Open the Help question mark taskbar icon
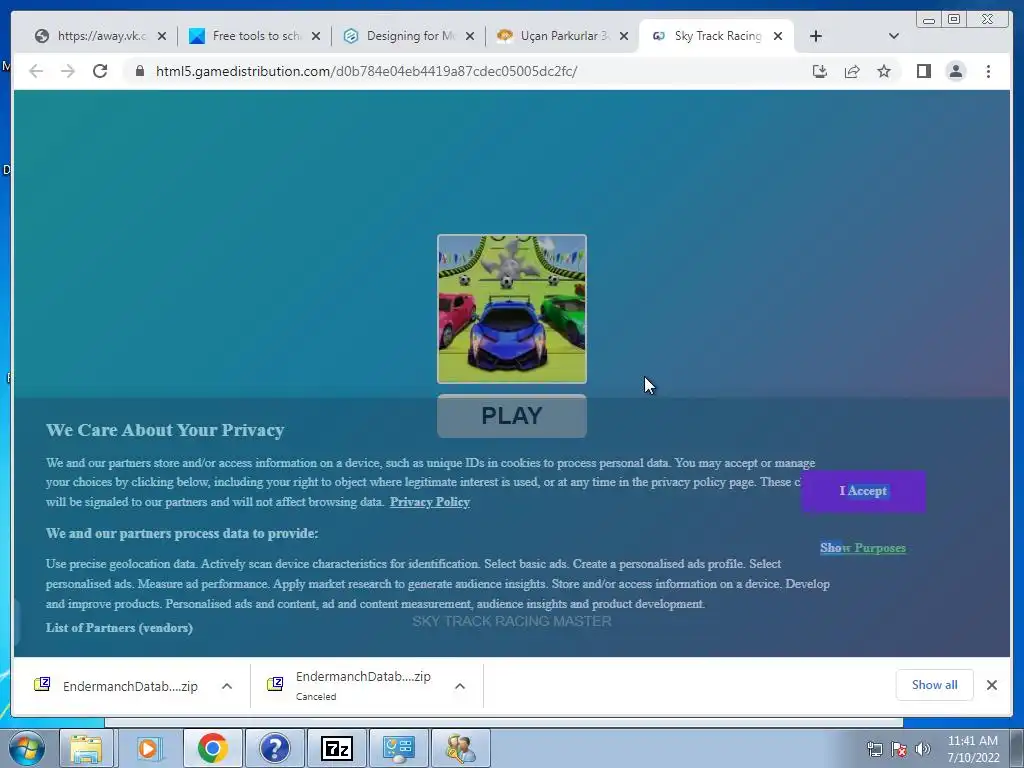This screenshot has height=768, width=1024. 274,748
